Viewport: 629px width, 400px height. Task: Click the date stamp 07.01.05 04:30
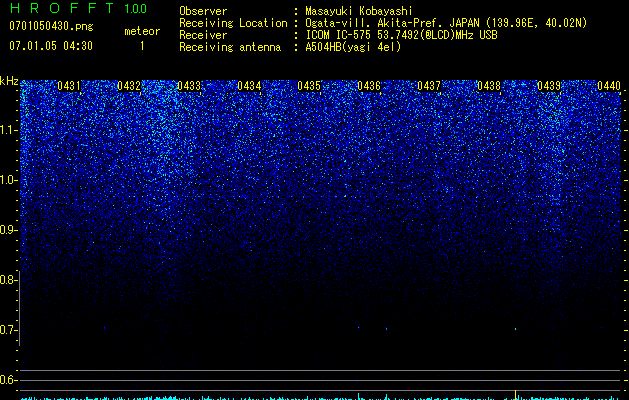51,46
